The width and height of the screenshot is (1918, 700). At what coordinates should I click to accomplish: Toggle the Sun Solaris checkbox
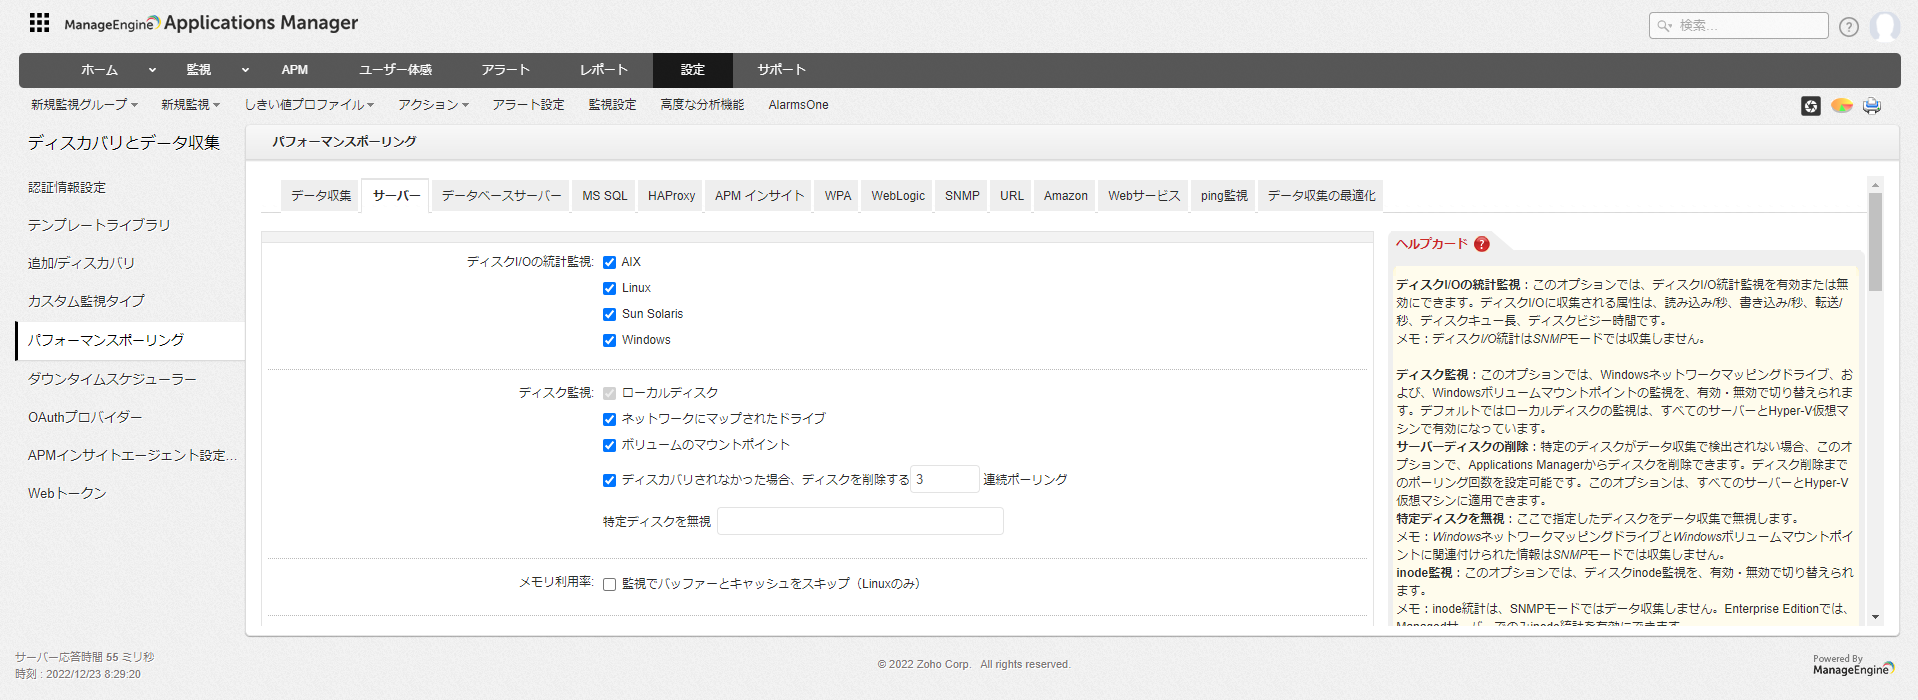pyautogui.click(x=609, y=315)
